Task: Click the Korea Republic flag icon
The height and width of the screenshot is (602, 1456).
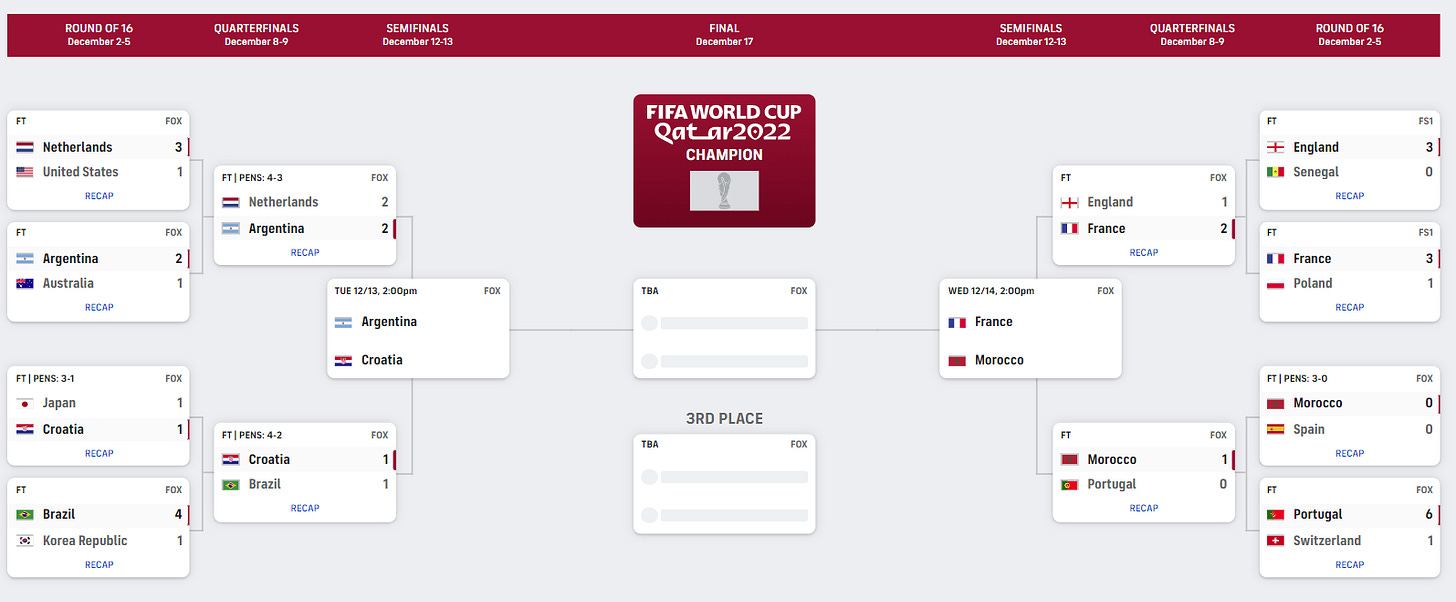Action: coord(25,540)
